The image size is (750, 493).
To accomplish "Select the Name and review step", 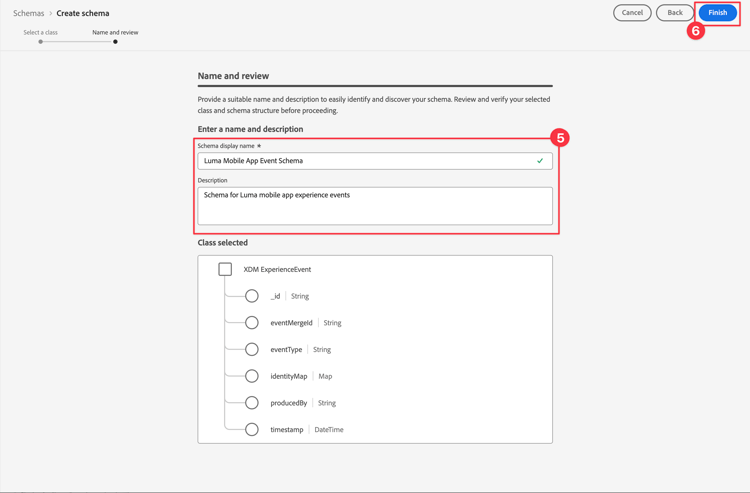I will [115, 32].
